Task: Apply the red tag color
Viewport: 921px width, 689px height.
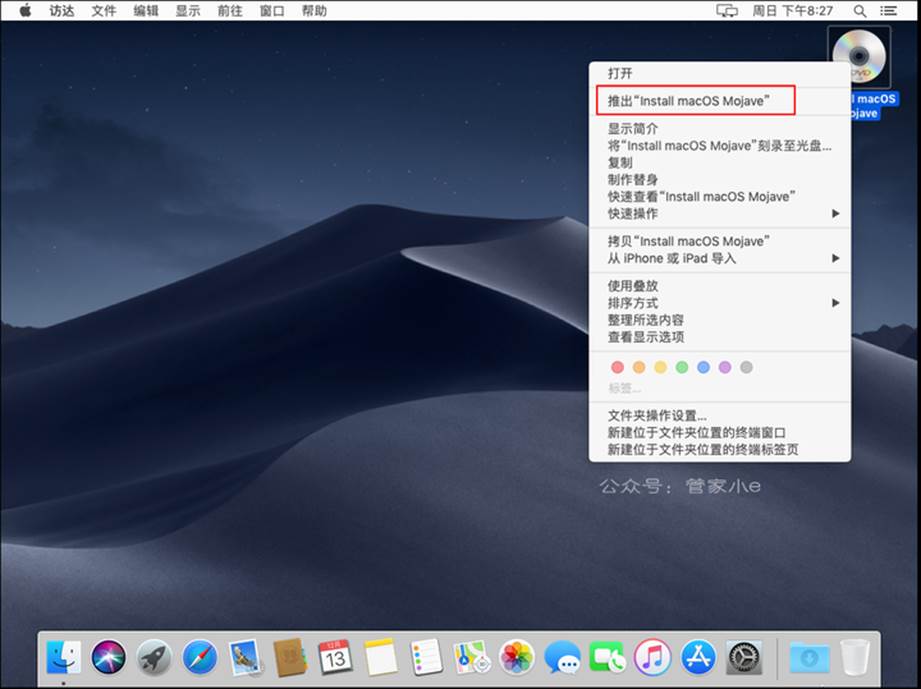Action: pyautogui.click(x=617, y=367)
